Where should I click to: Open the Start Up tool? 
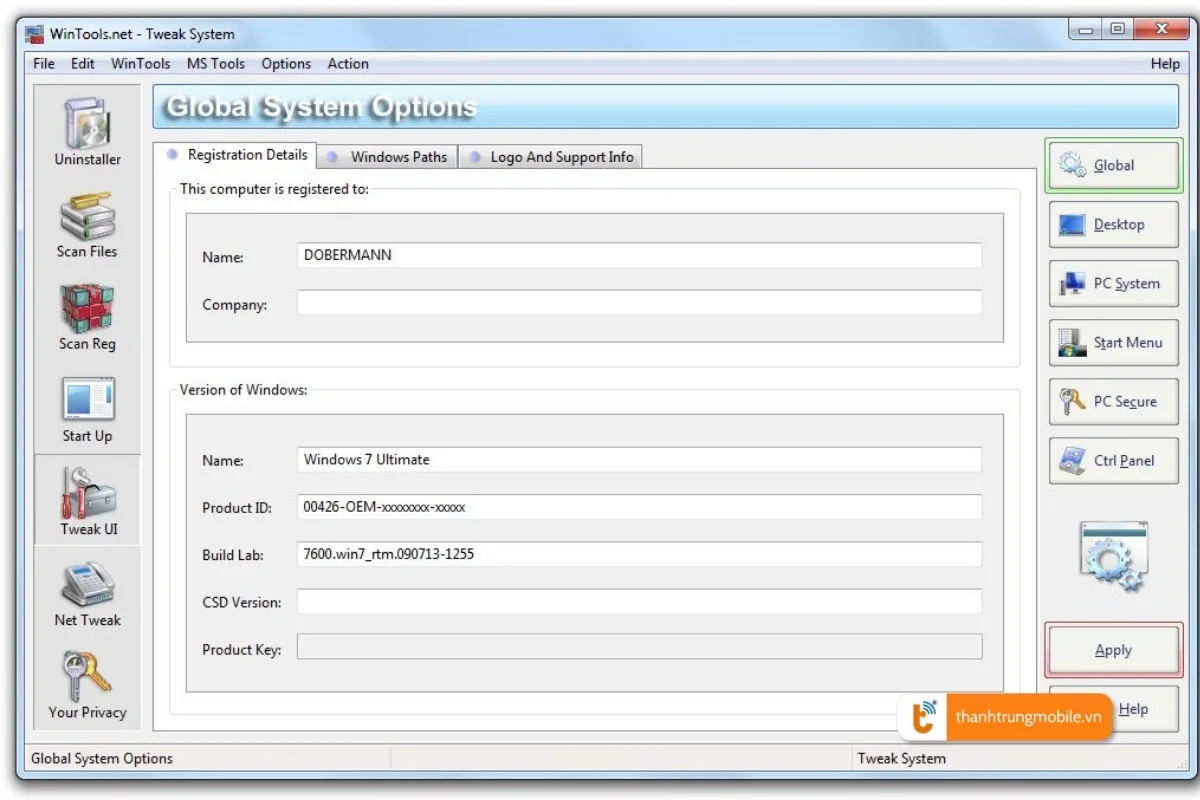coord(87,410)
